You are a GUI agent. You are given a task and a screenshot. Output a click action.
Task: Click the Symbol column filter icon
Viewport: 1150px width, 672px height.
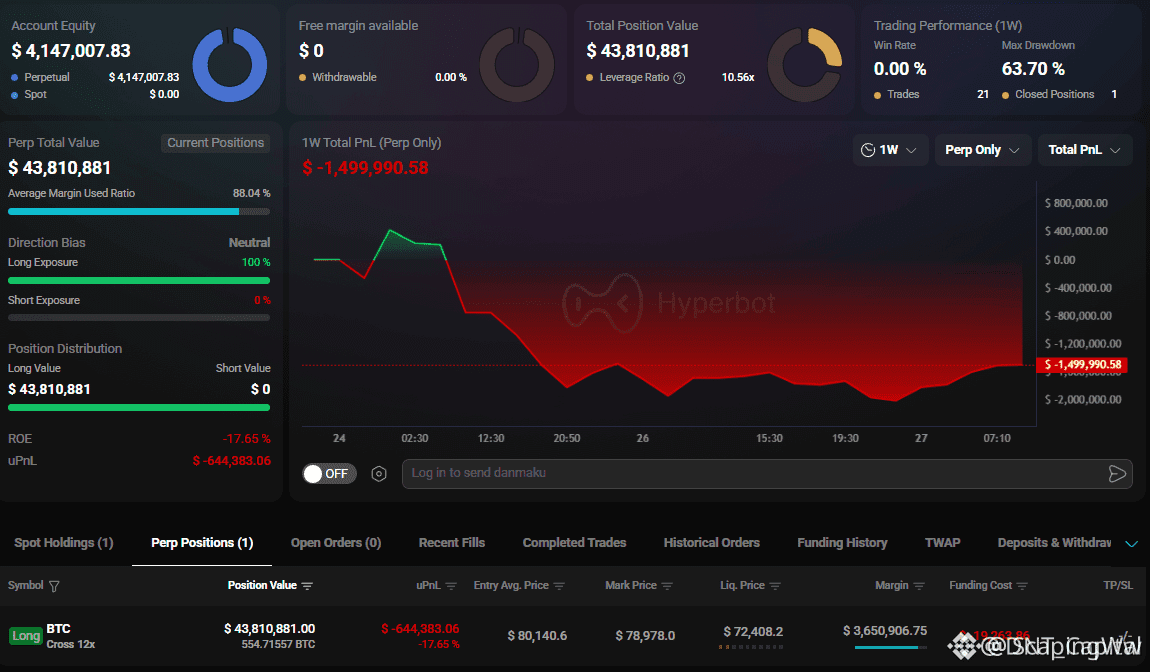(54, 586)
